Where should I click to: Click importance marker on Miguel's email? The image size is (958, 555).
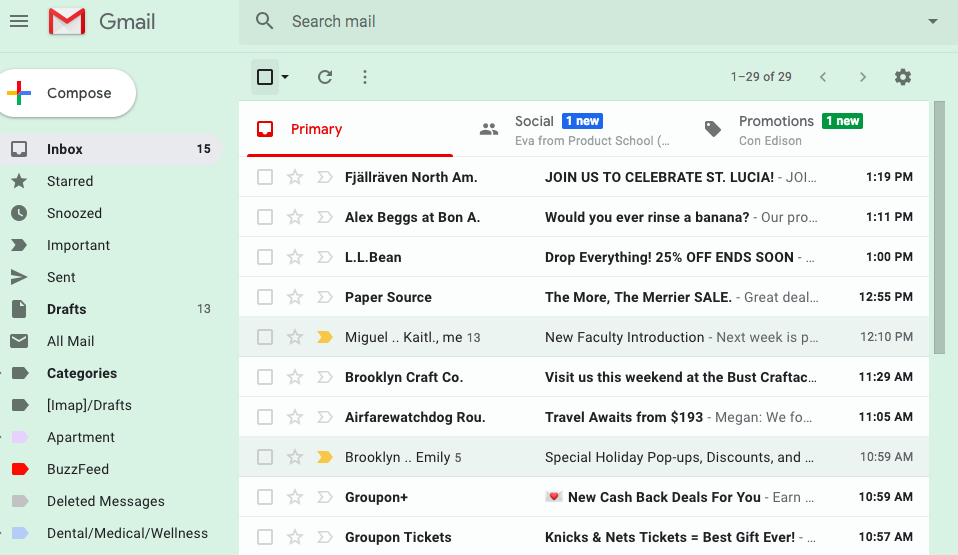pyautogui.click(x=324, y=337)
